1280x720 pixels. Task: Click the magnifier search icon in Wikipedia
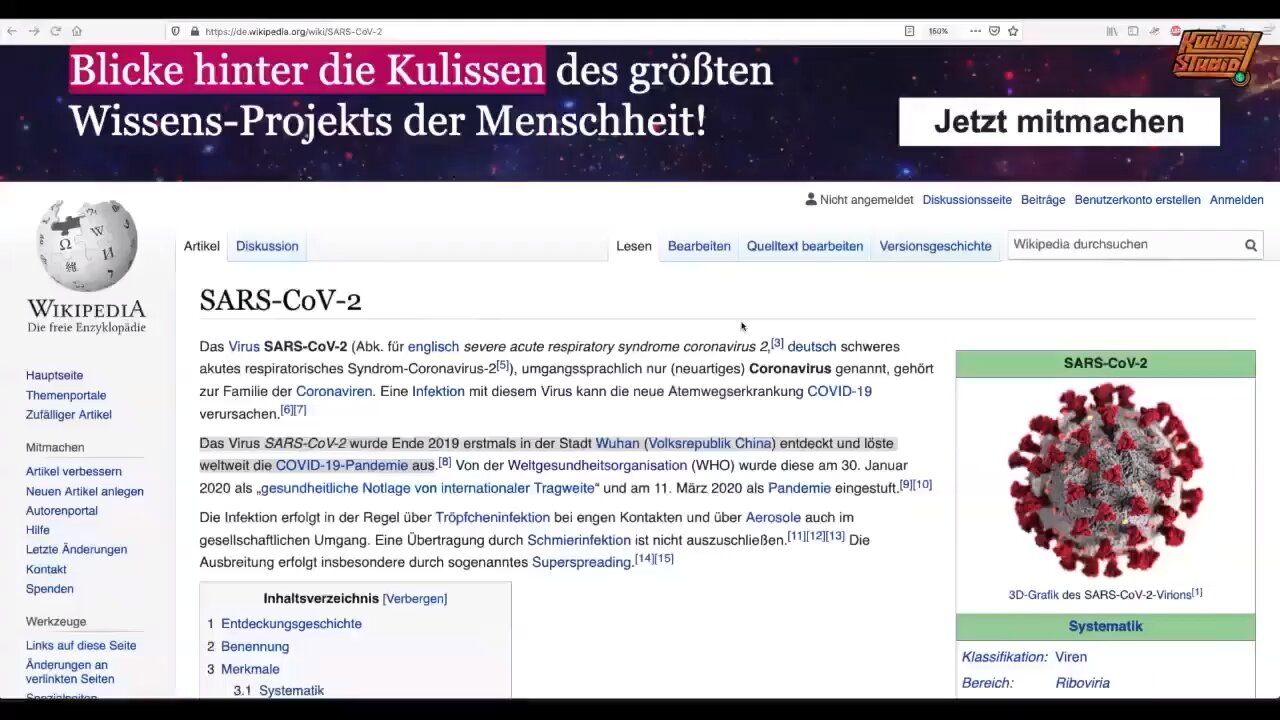pyautogui.click(x=1250, y=245)
